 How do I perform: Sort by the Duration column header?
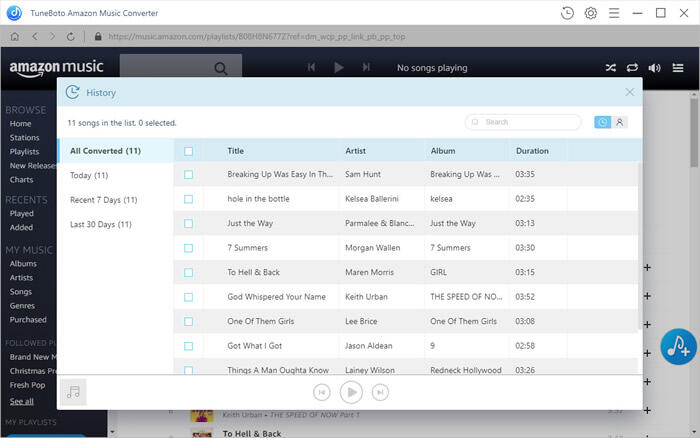[x=532, y=151]
